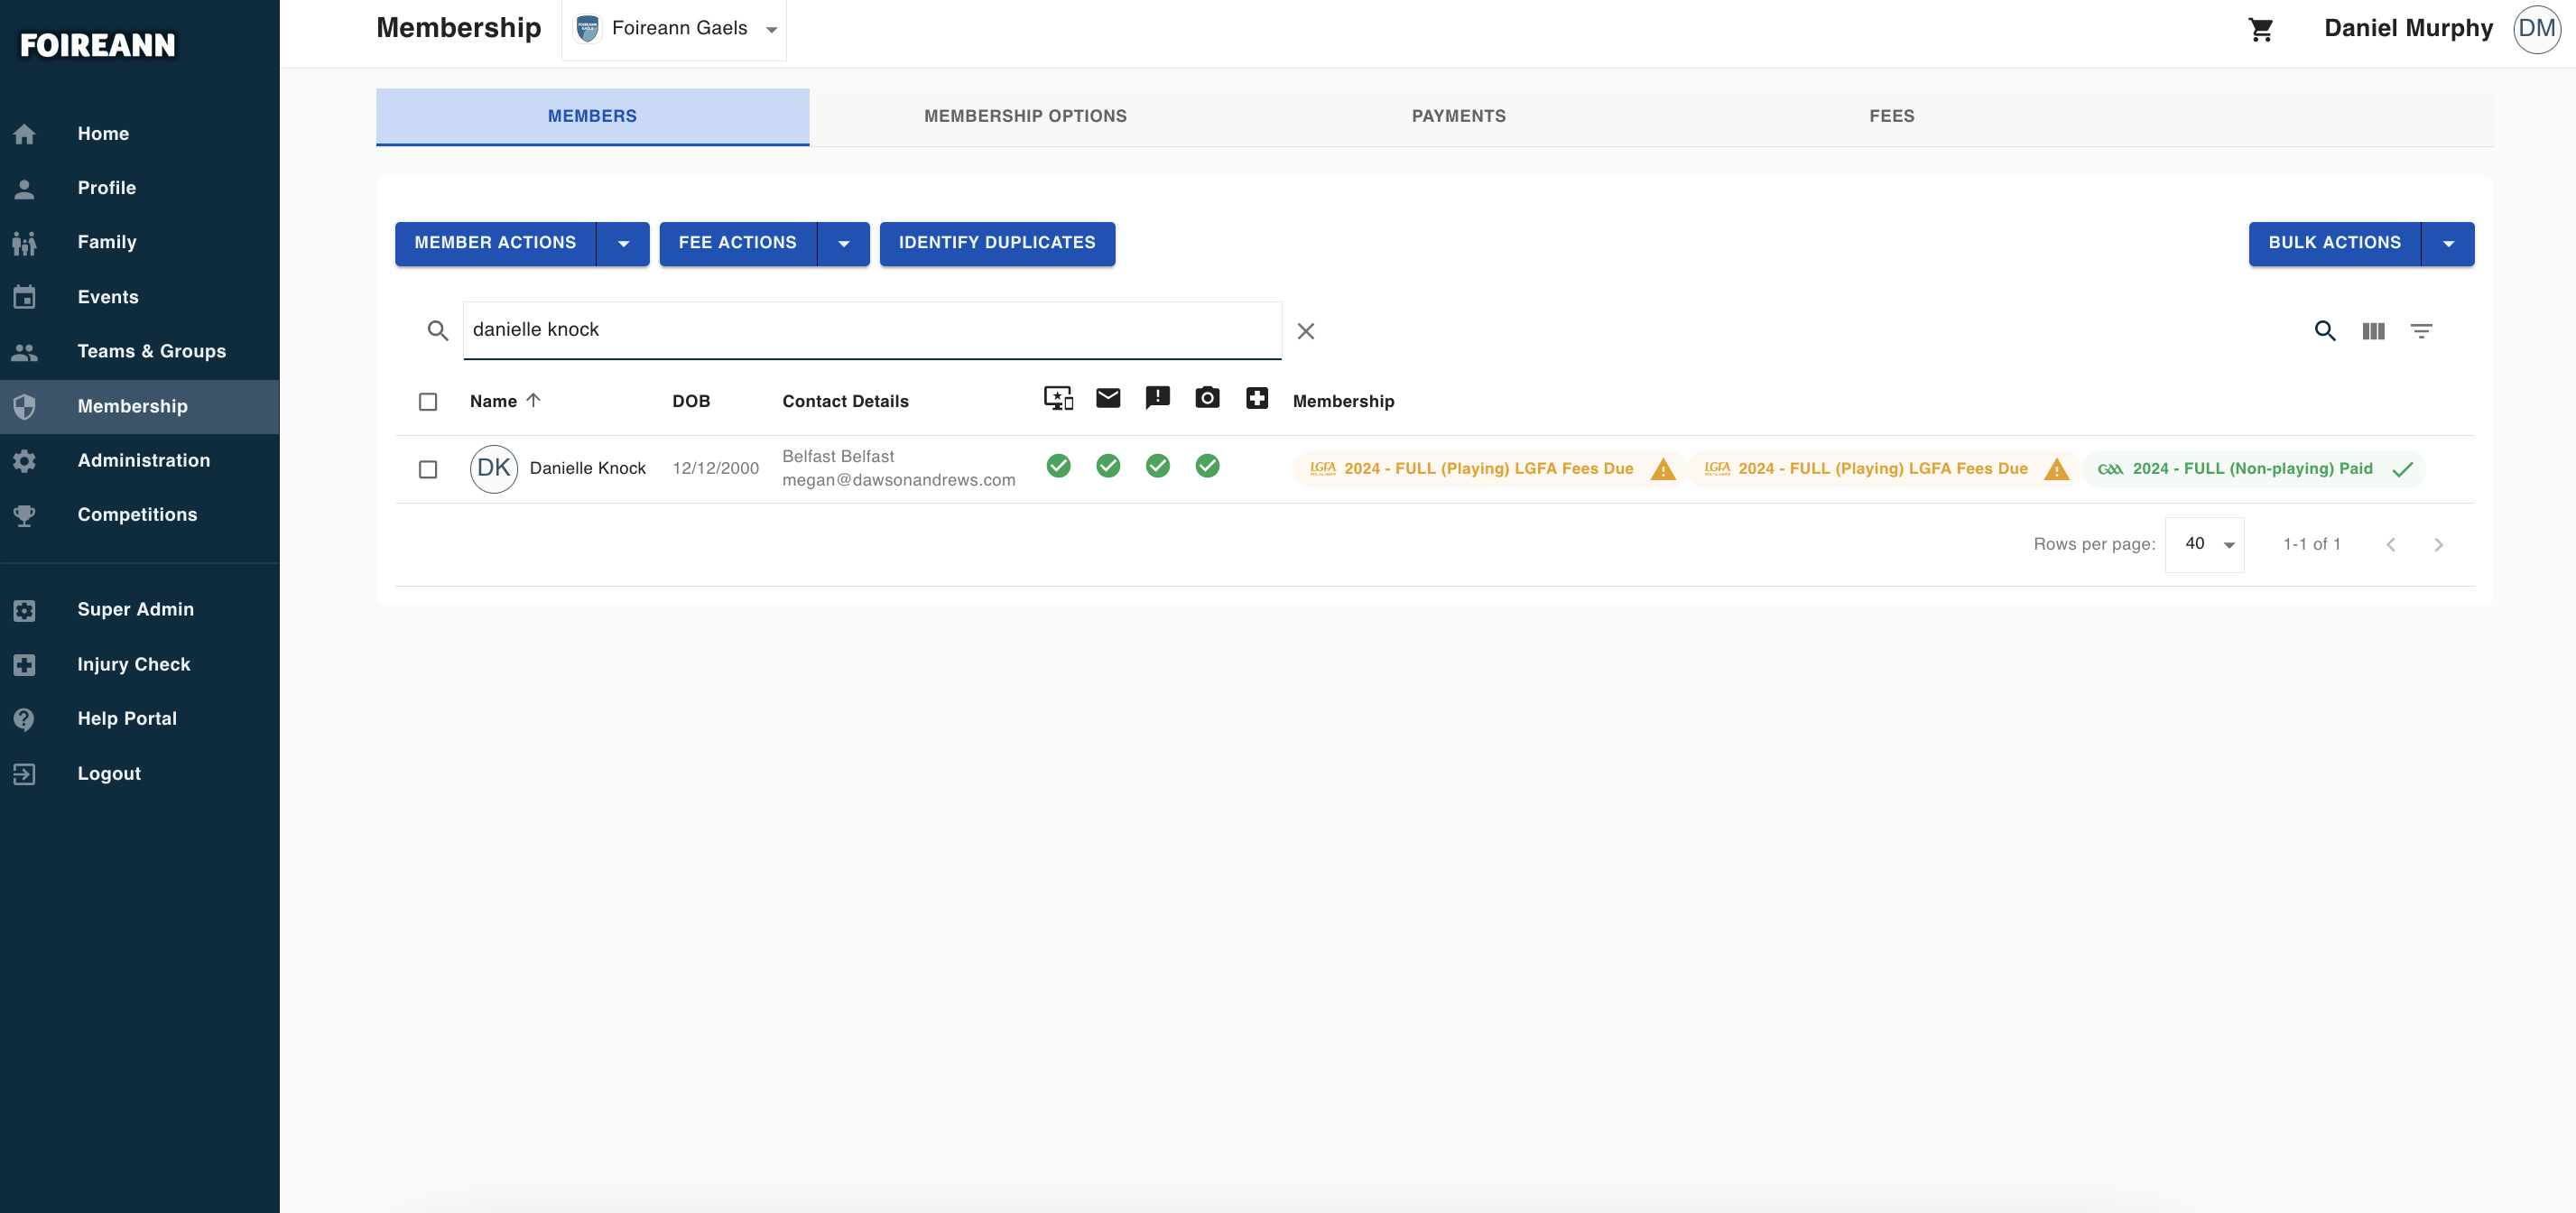Click the Identify Duplicates button
The height and width of the screenshot is (1213, 2576).
pyautogui.click(x=997, y=244)
